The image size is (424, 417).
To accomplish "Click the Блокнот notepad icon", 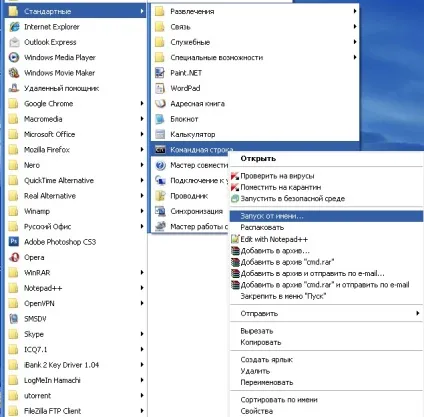I will point(160,119).
